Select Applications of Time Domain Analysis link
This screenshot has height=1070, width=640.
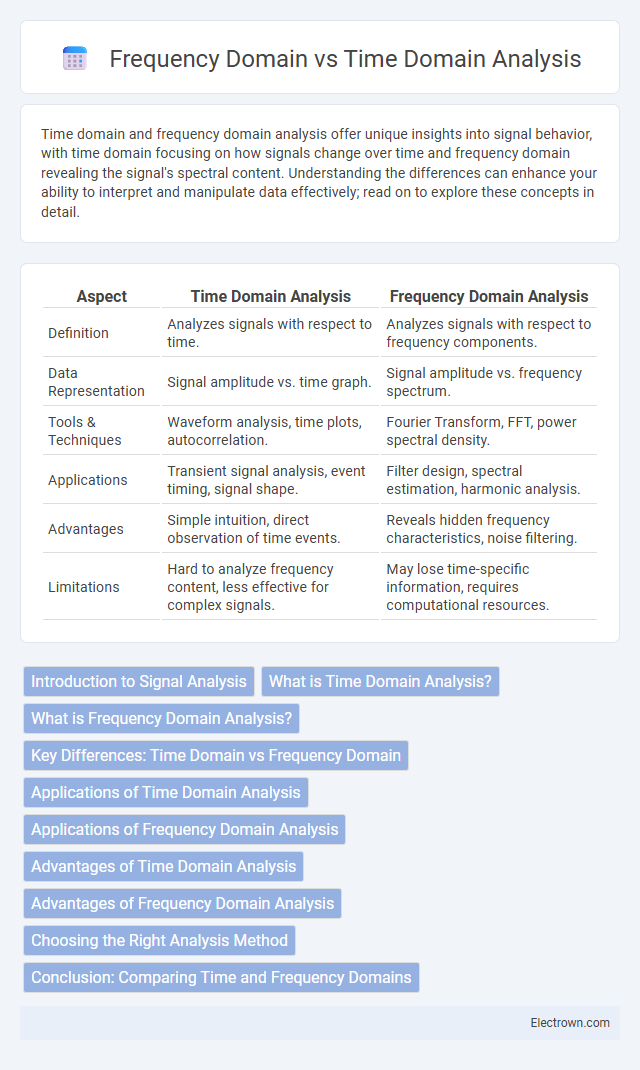[x=166, y=792]
